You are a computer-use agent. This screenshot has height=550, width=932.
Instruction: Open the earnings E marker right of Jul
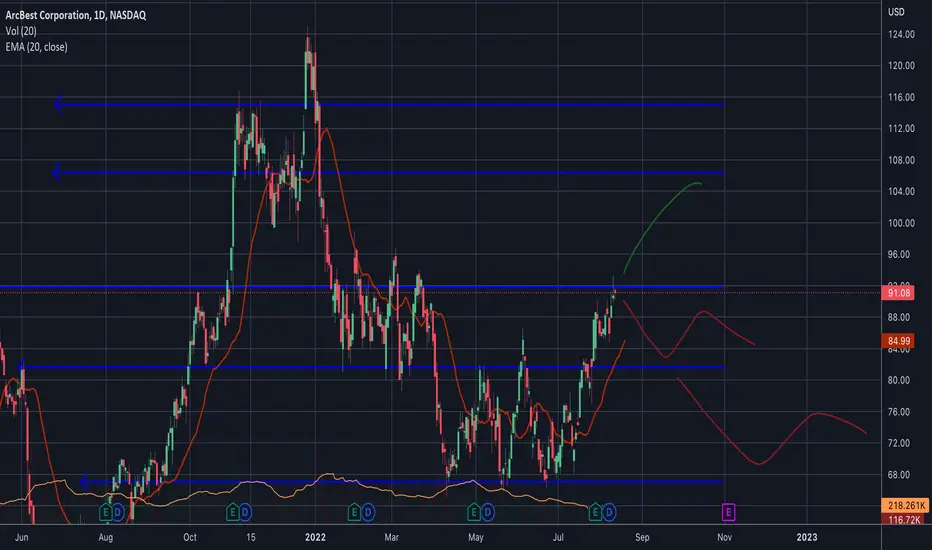[x=595, y=512]
